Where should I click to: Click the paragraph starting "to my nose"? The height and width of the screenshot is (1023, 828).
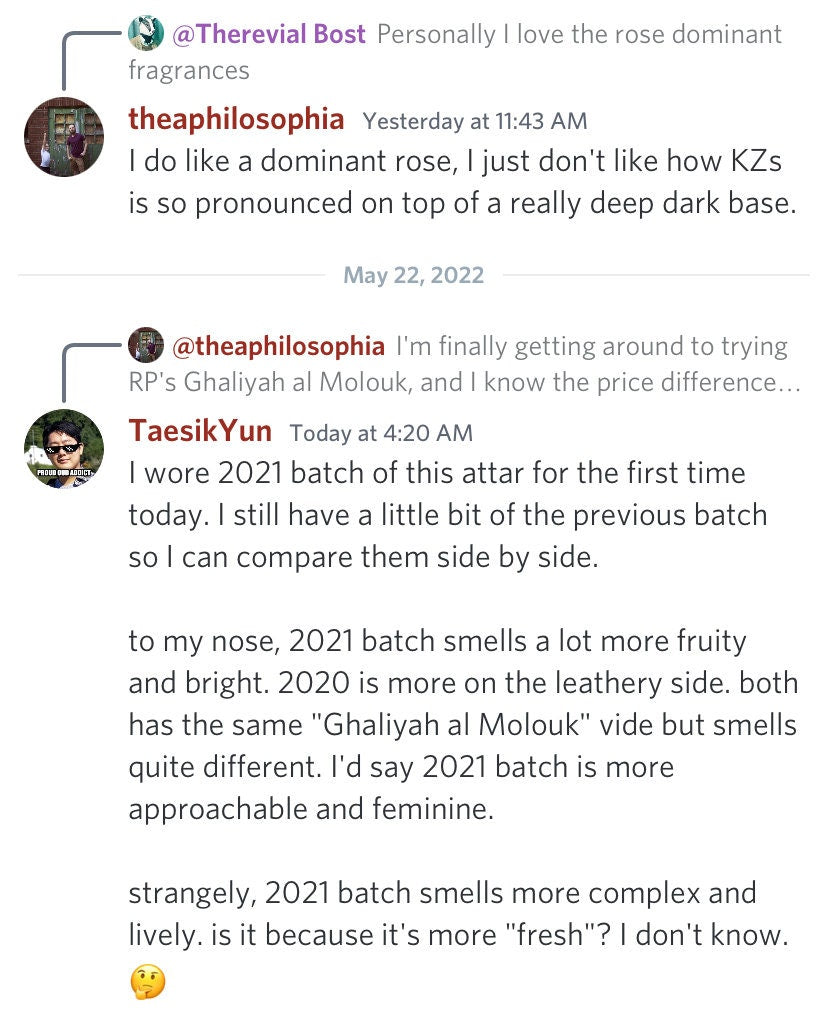pyautogui.click(x=462, y=724)
